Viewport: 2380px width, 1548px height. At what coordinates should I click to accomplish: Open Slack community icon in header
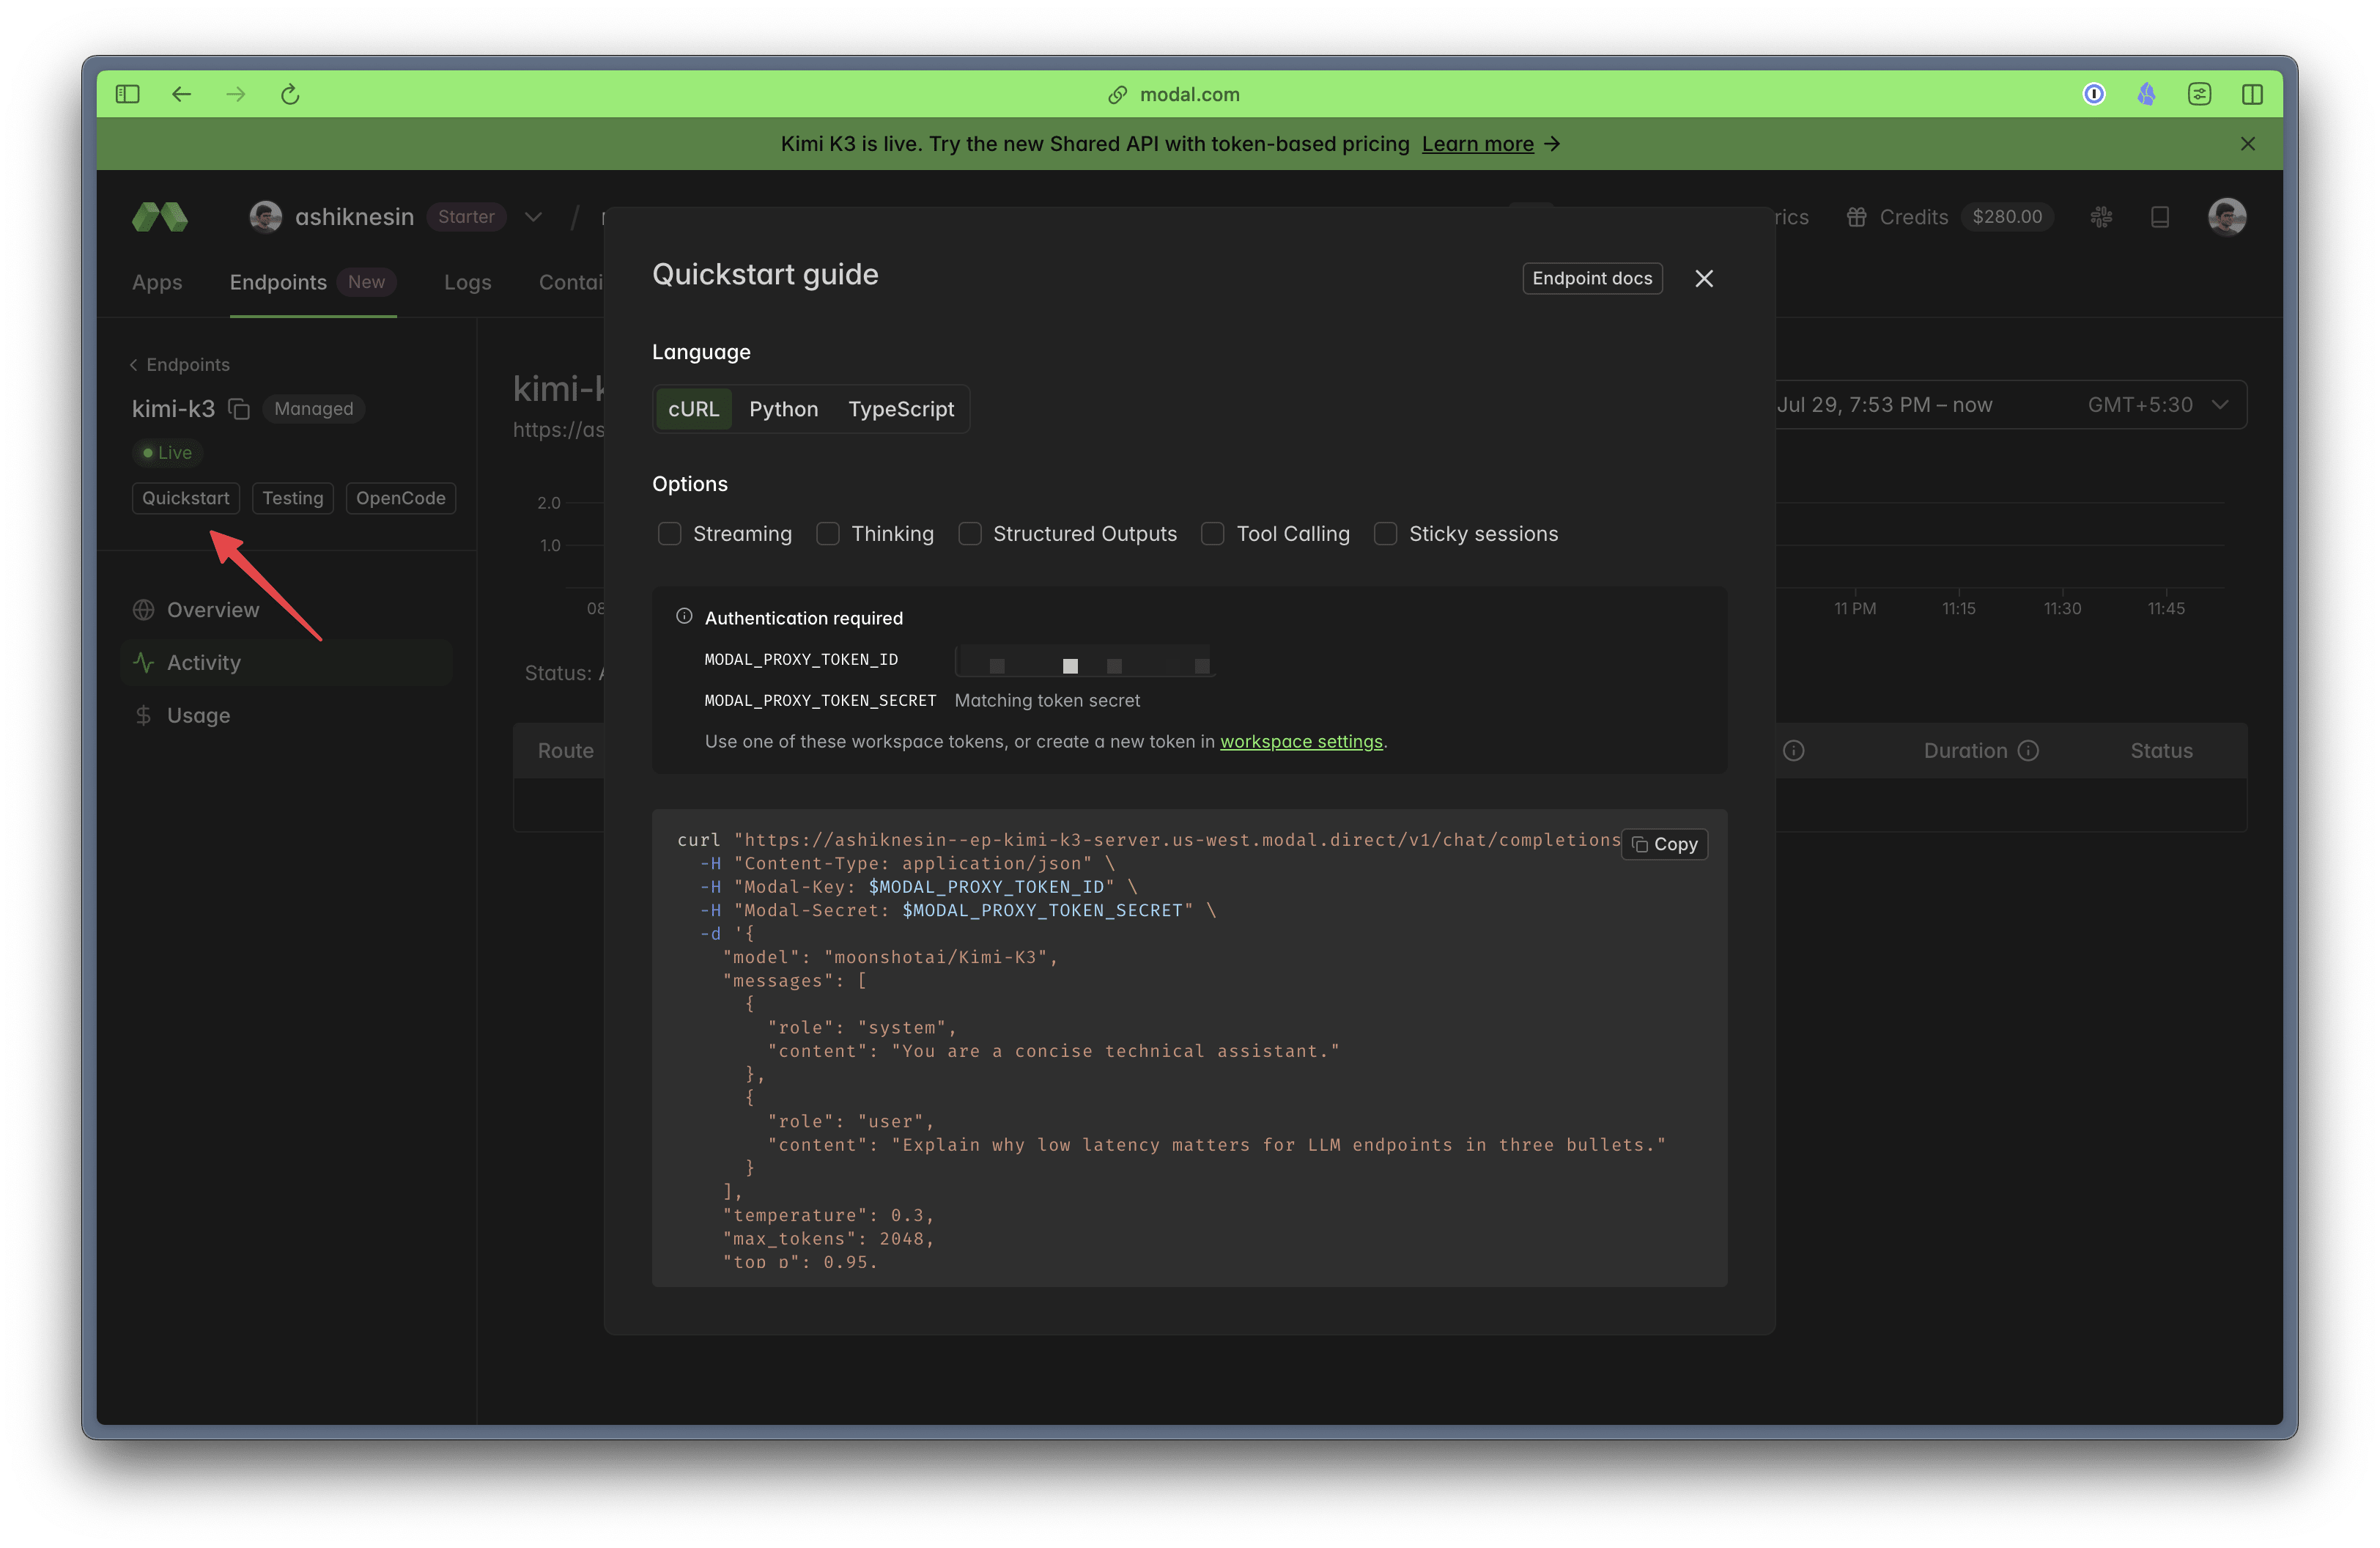(x=2101, y=217)
